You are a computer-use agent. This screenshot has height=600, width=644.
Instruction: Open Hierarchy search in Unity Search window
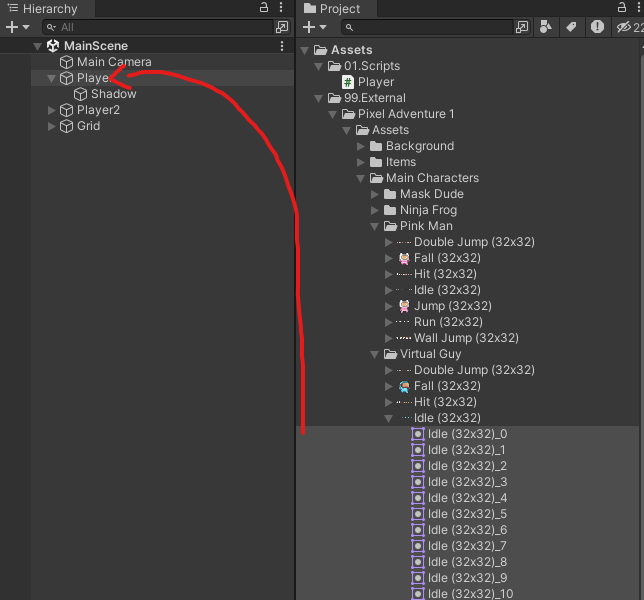[x=282, y=27]
